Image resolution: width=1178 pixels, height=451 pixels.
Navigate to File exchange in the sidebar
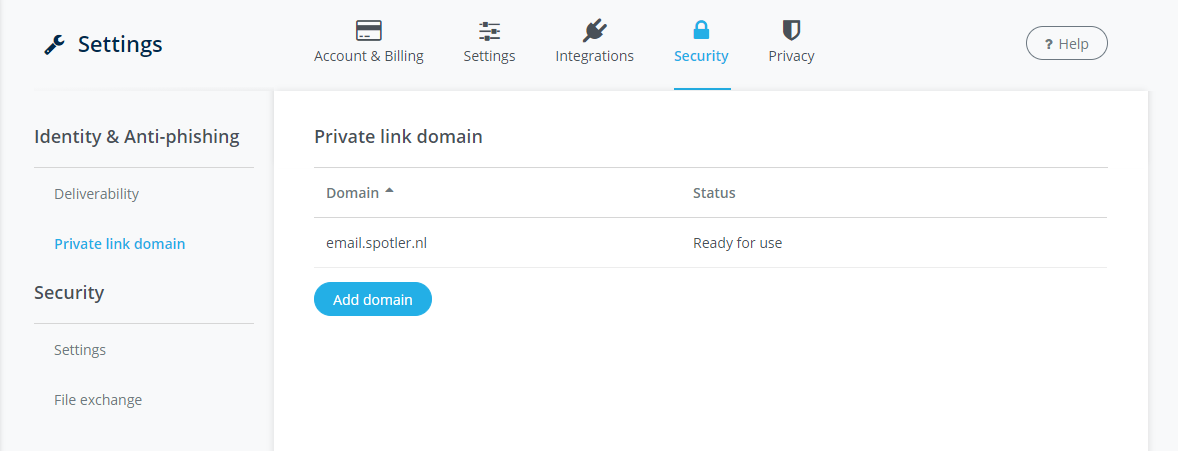[98, 400]
